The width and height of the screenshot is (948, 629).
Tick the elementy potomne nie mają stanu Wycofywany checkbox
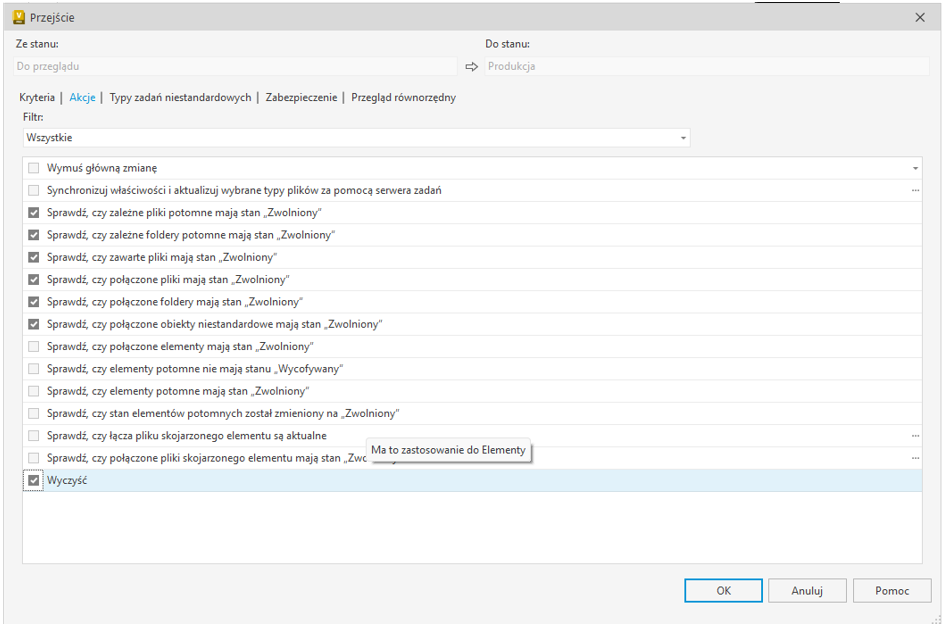click(34, 369)
